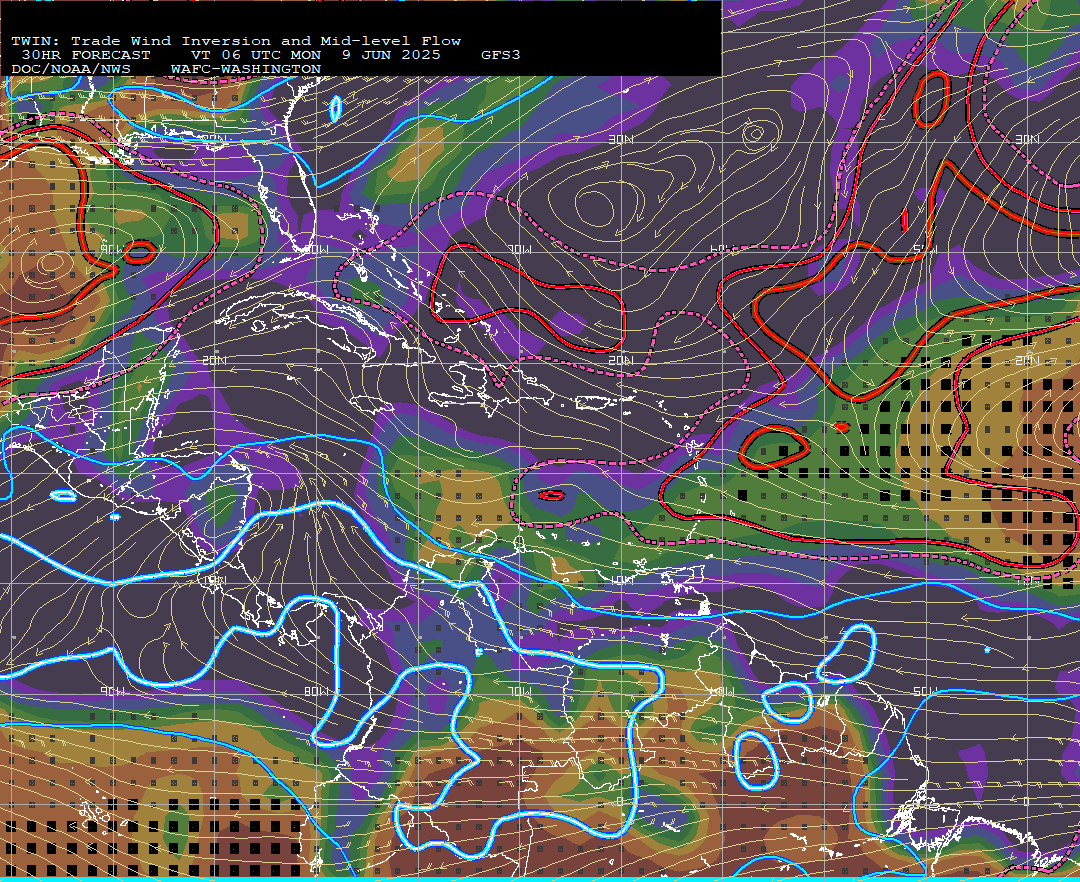Click the tiny red oval beside the dotted red loop

(x=842, y=428)
